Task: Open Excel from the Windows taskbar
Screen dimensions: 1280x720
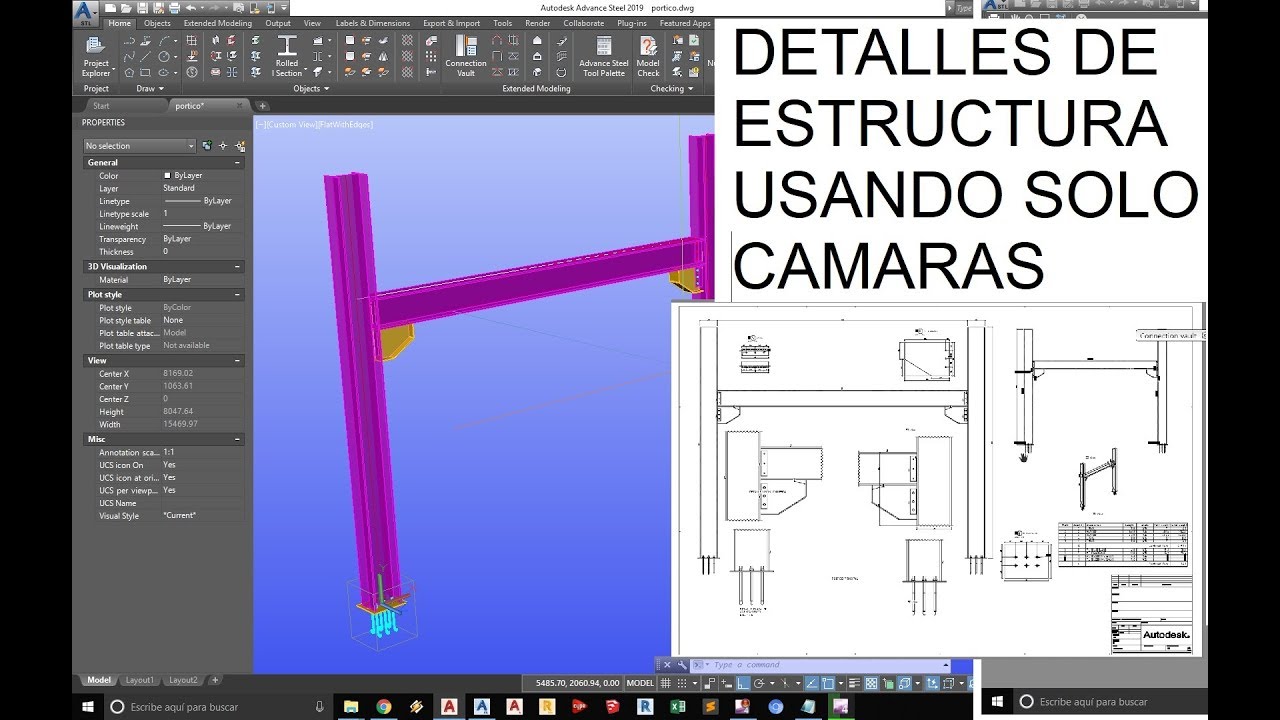Action: 677,706
